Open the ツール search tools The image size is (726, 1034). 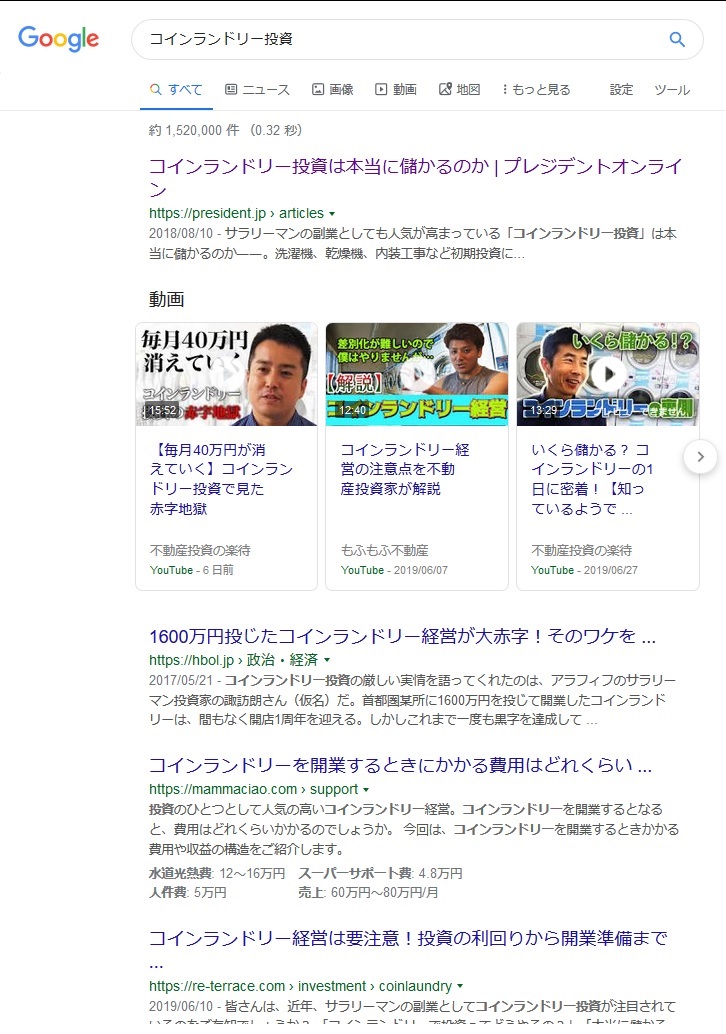[671, 90]
